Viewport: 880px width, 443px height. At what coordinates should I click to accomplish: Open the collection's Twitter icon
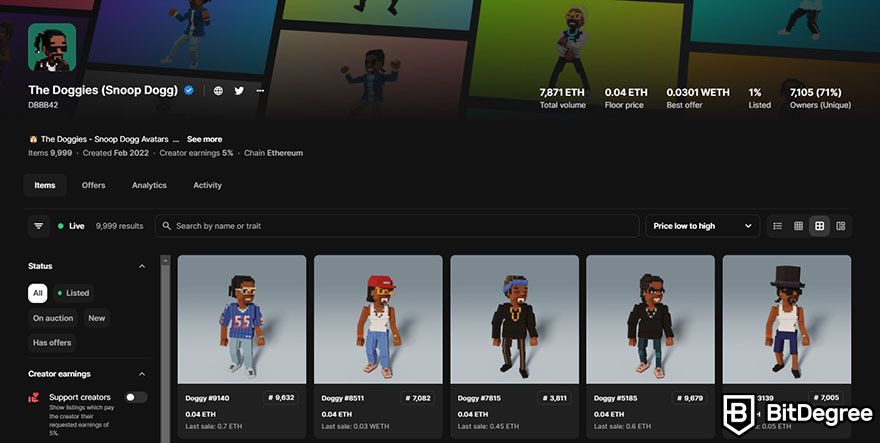pos(239,90)
